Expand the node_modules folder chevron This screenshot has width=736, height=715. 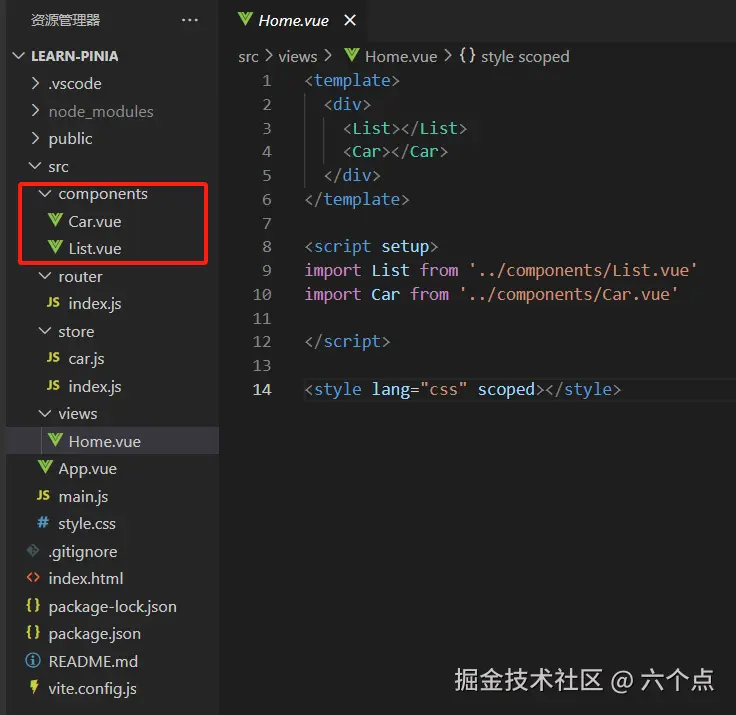pyautogui.click(x=35, y=111)
